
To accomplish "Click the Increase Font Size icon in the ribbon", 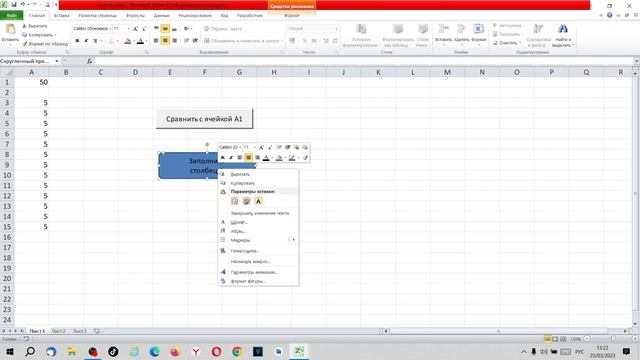I will (x=136, y=29).
